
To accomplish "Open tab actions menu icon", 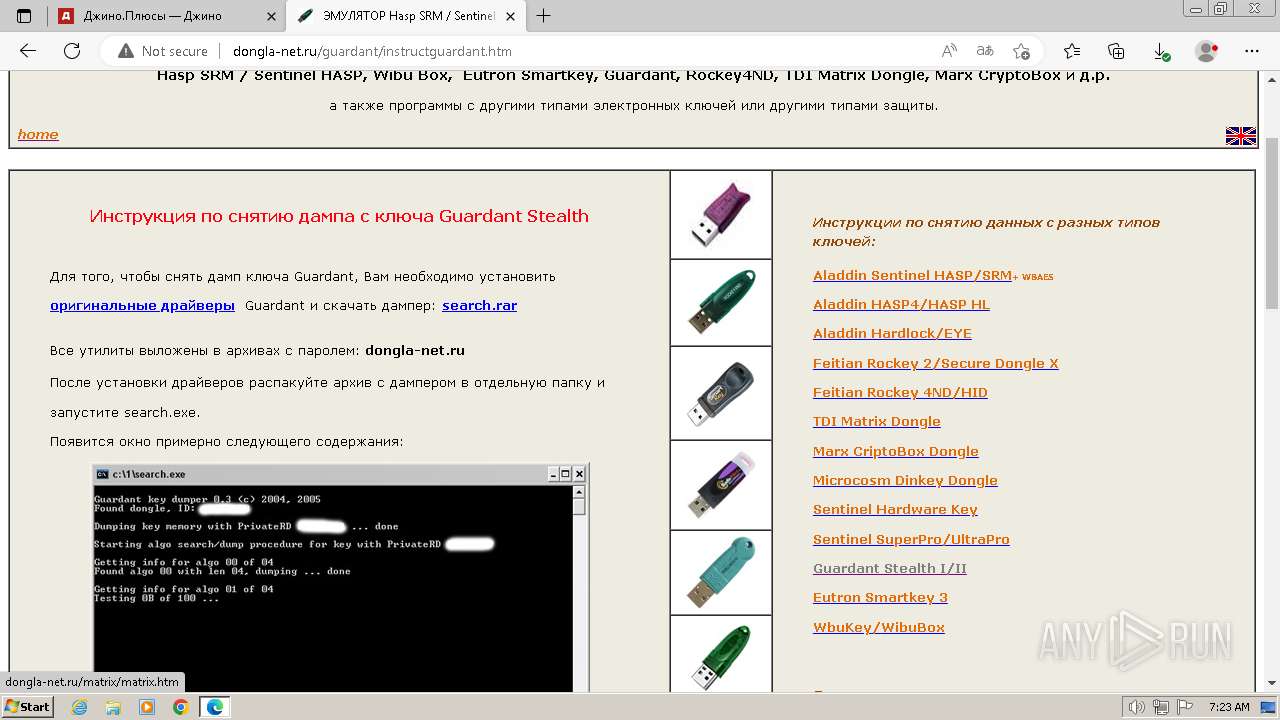I will pos(24,16).
